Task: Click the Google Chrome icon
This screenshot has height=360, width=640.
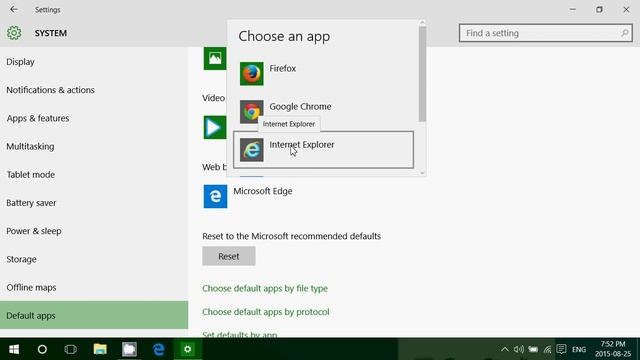Action: click(x=251, y=112)
